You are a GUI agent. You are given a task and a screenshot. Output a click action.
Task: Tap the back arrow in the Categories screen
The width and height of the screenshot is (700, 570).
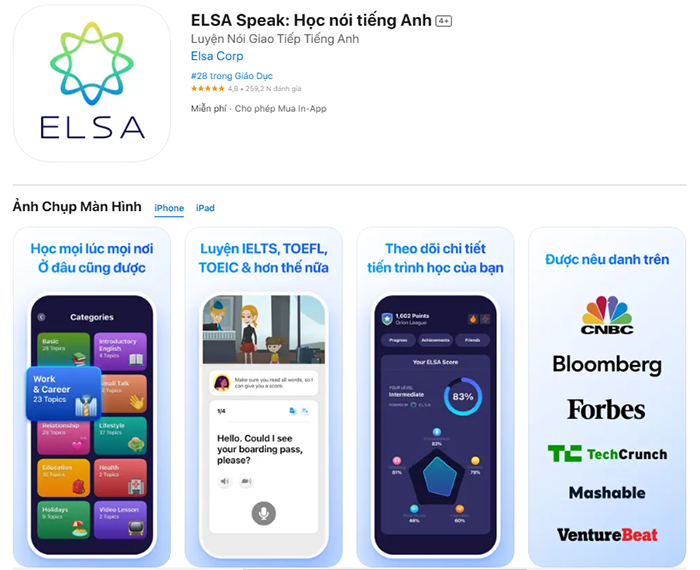[42, 317]
